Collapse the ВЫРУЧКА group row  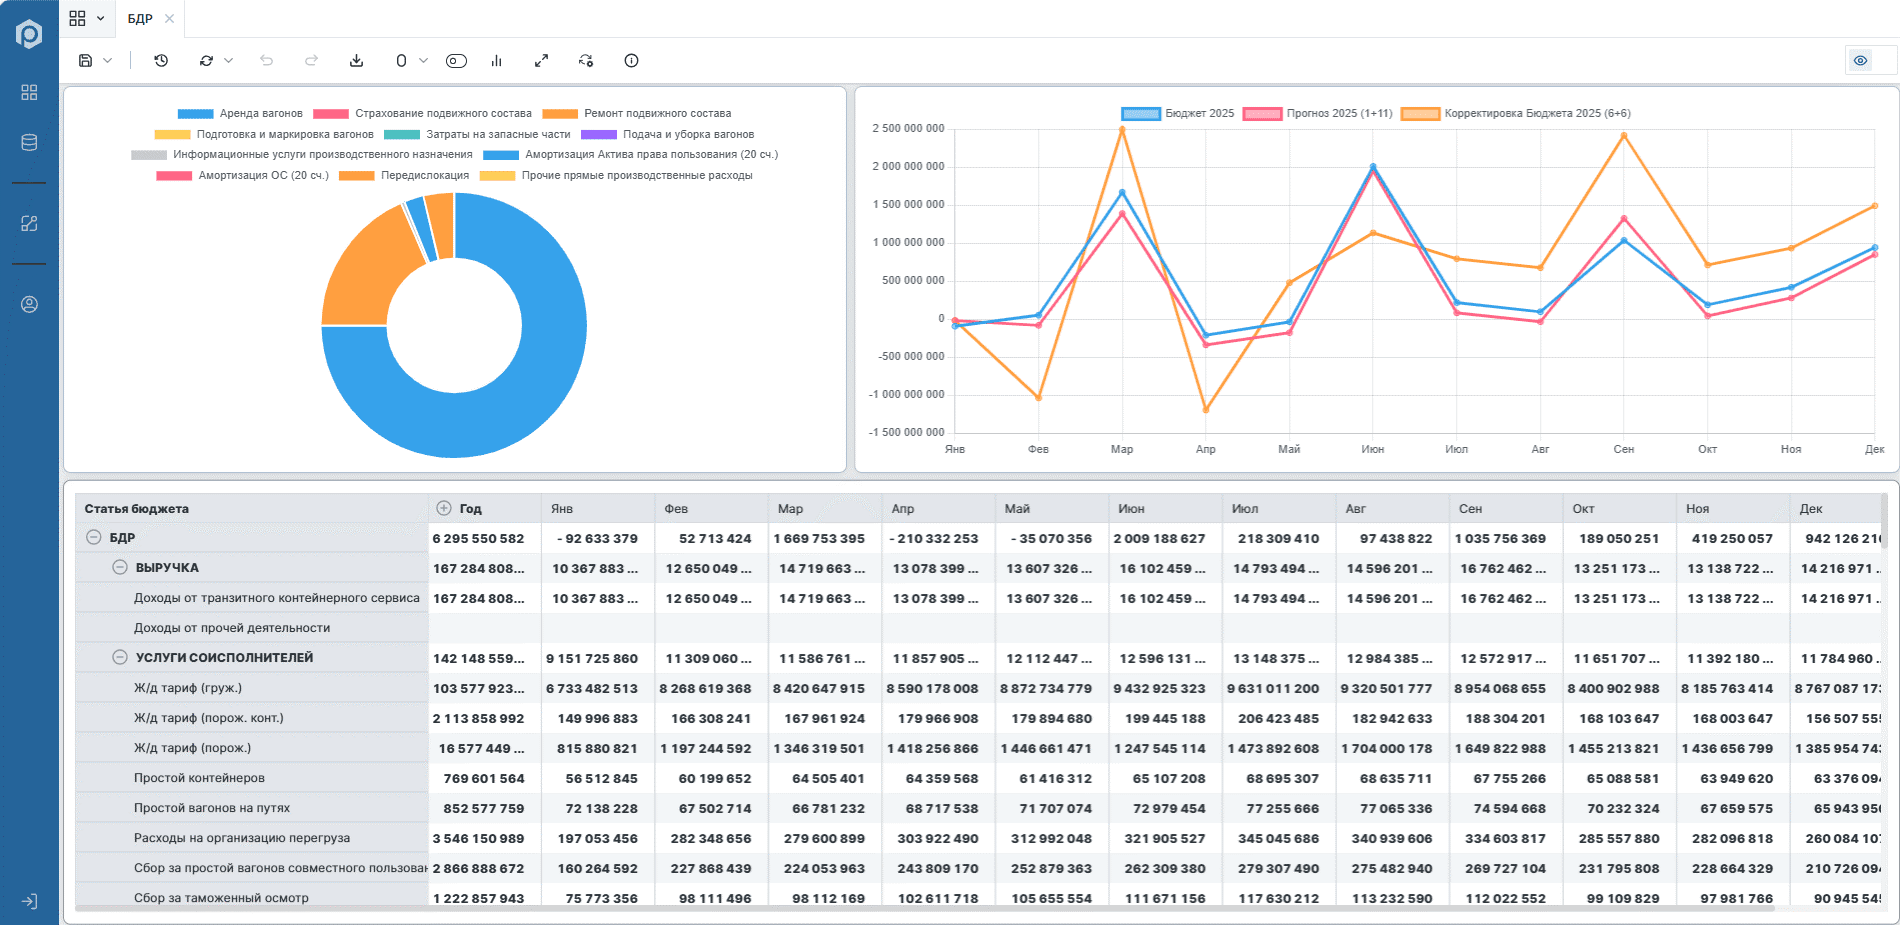click(119, 567)
